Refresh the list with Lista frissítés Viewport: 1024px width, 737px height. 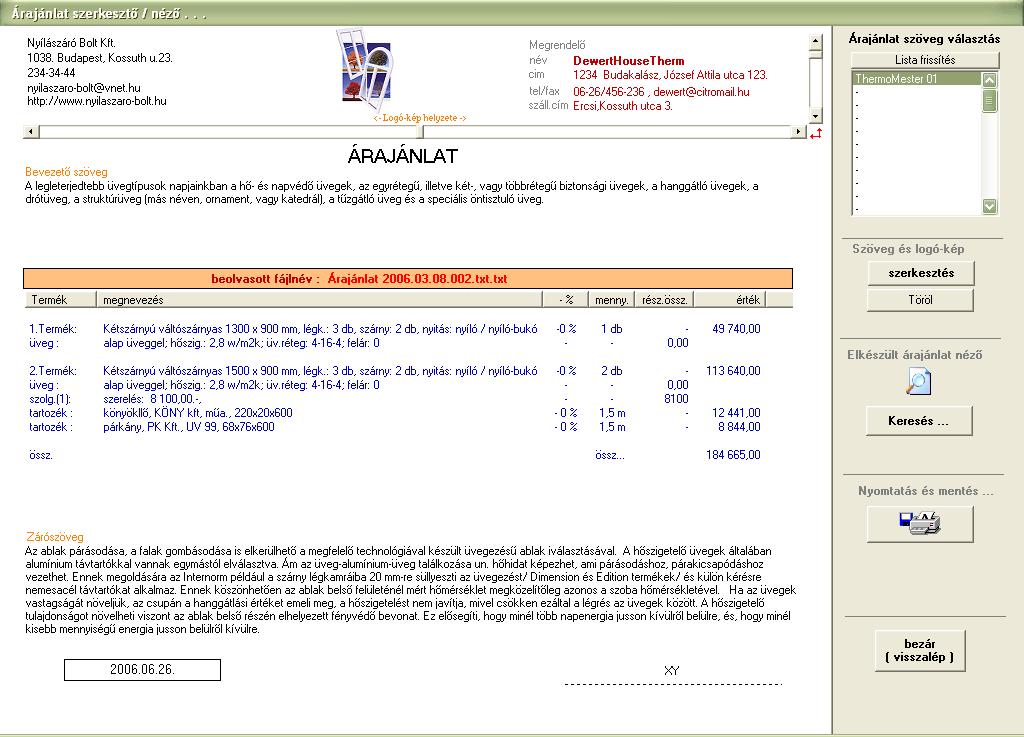(925, 59)
